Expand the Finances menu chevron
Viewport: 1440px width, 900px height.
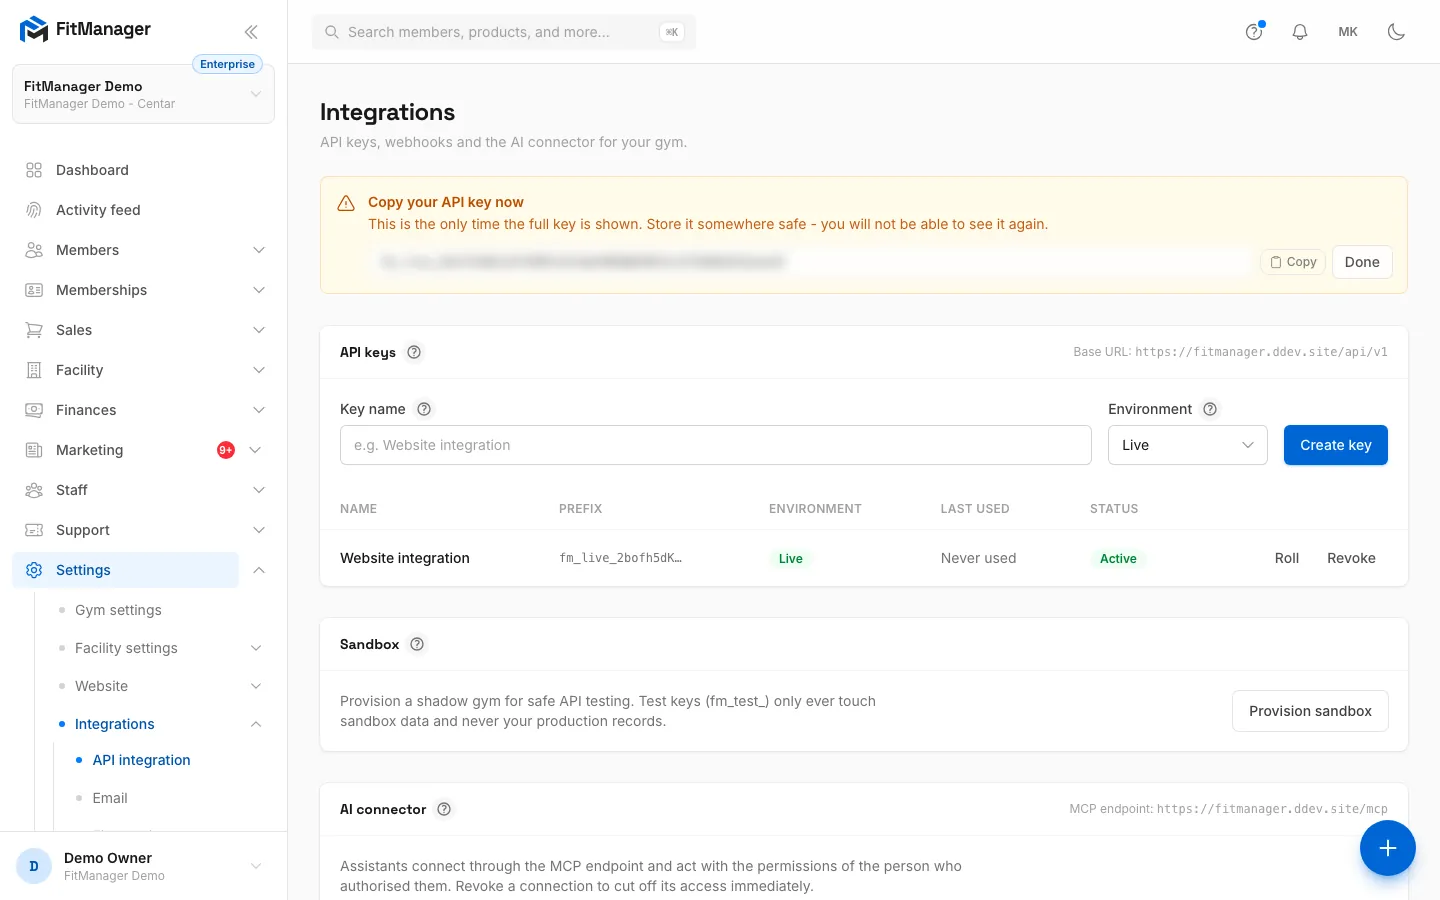point(259,410)
